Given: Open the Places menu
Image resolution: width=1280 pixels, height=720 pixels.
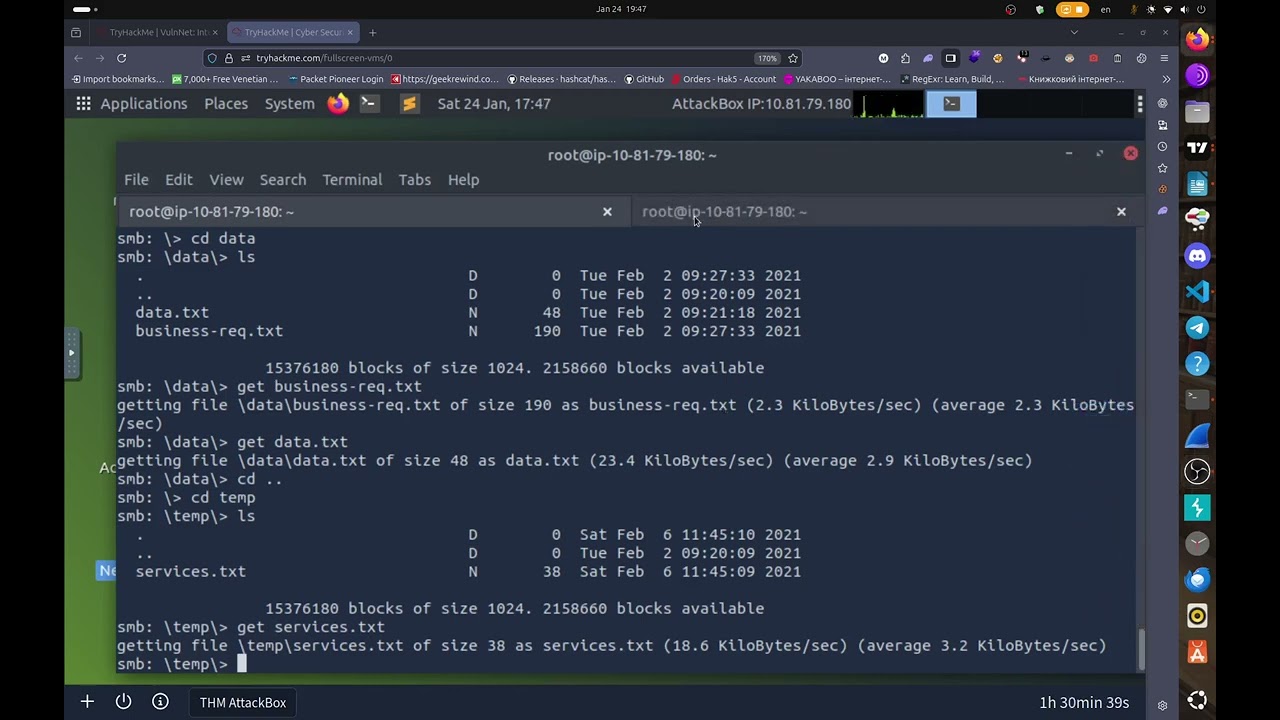Looking at the screenshot, I should 226,103.
